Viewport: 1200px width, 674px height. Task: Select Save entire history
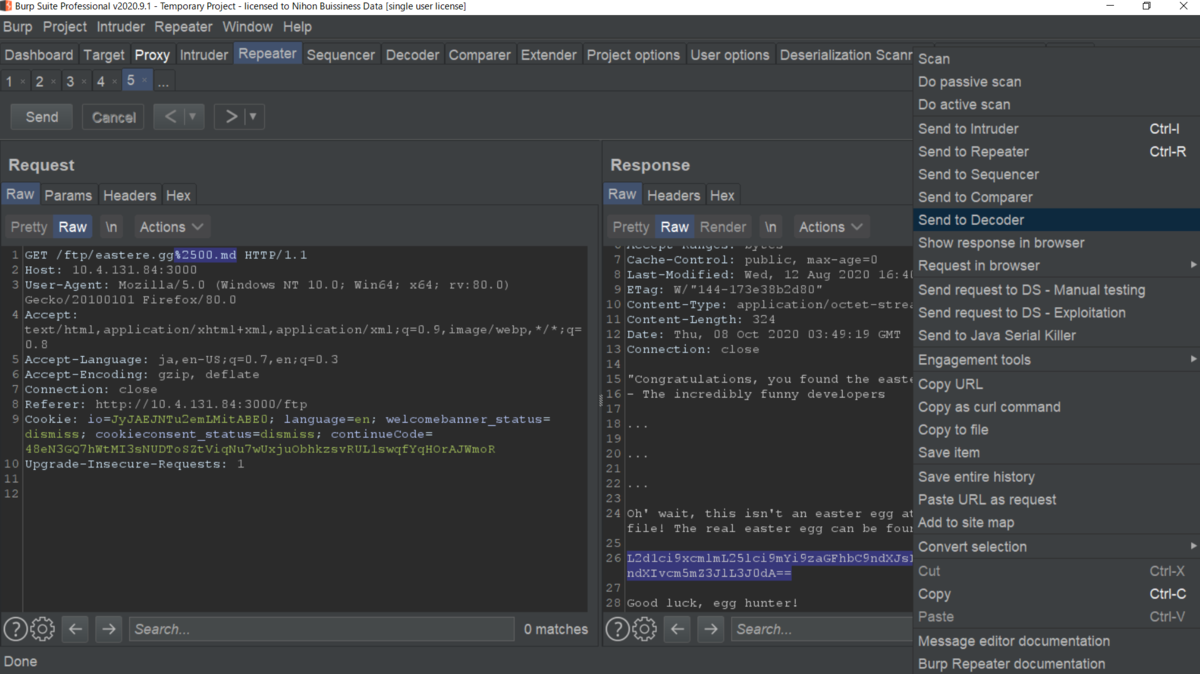(1056, 477)
